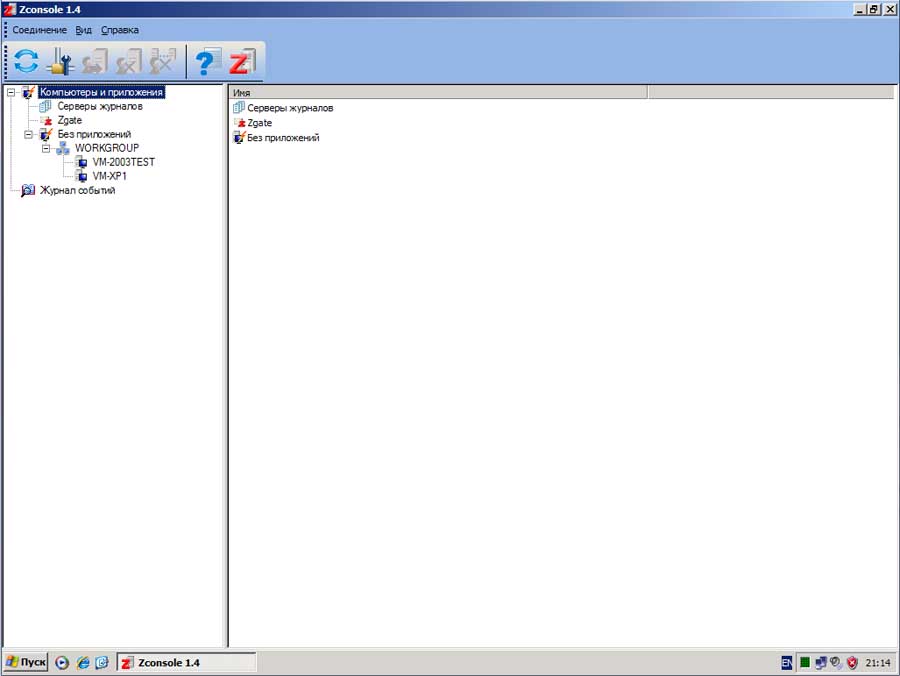Select Zgate in the tree
Screen dimensions: 900x676
pyautogui.click(x=69, y=120)
